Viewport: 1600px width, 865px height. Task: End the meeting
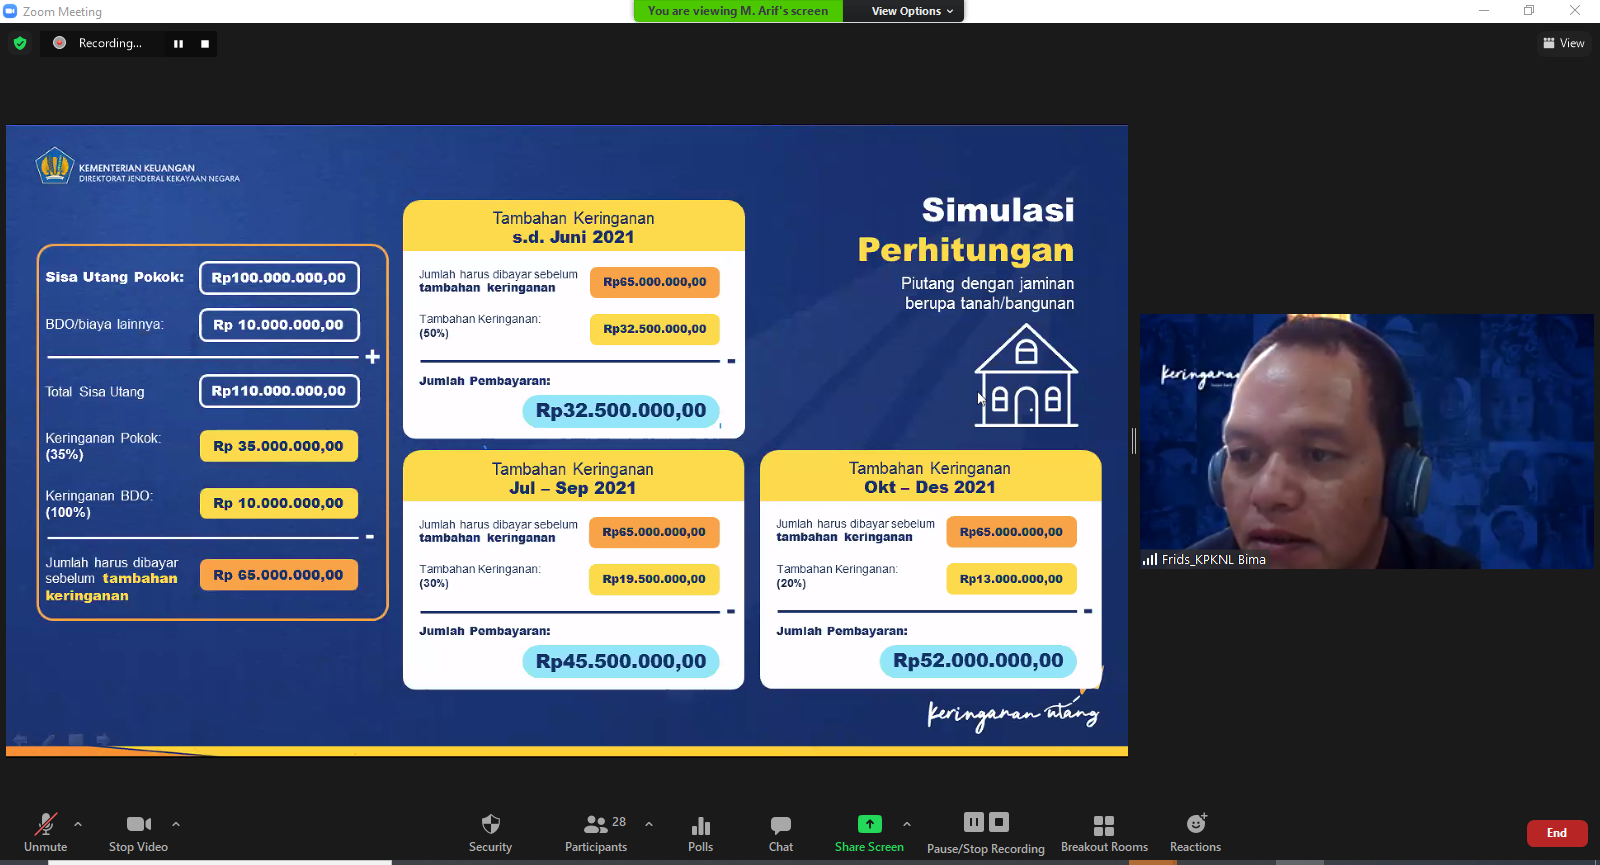1556,833
